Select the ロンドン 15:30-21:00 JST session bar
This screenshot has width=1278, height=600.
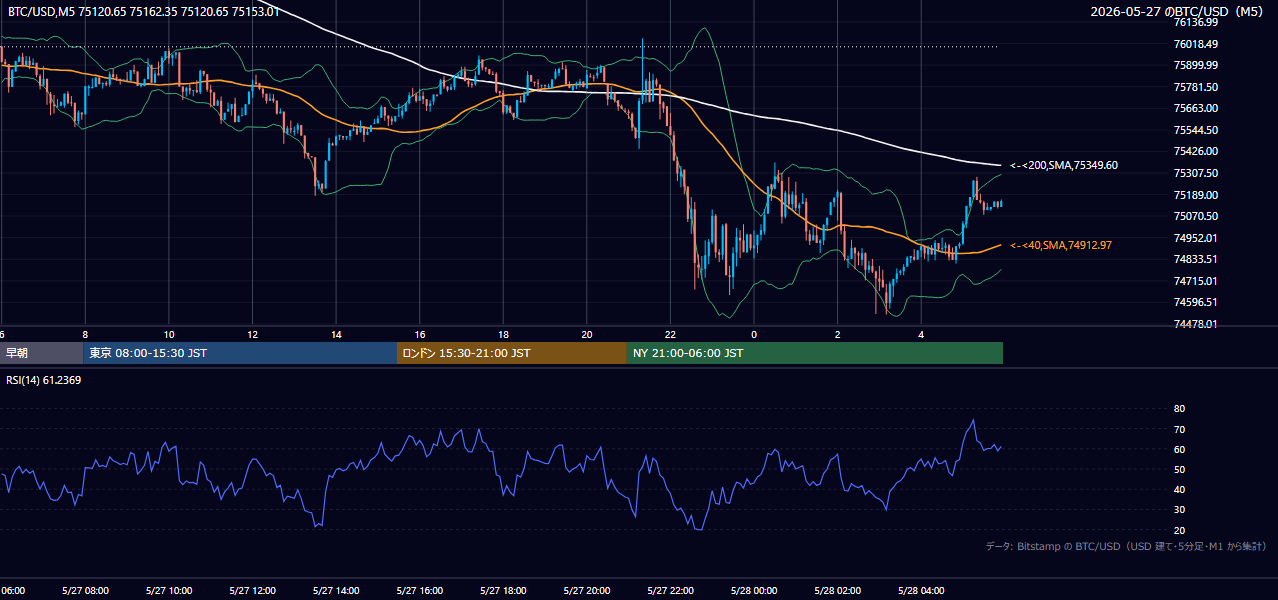[x=512, y=353]
